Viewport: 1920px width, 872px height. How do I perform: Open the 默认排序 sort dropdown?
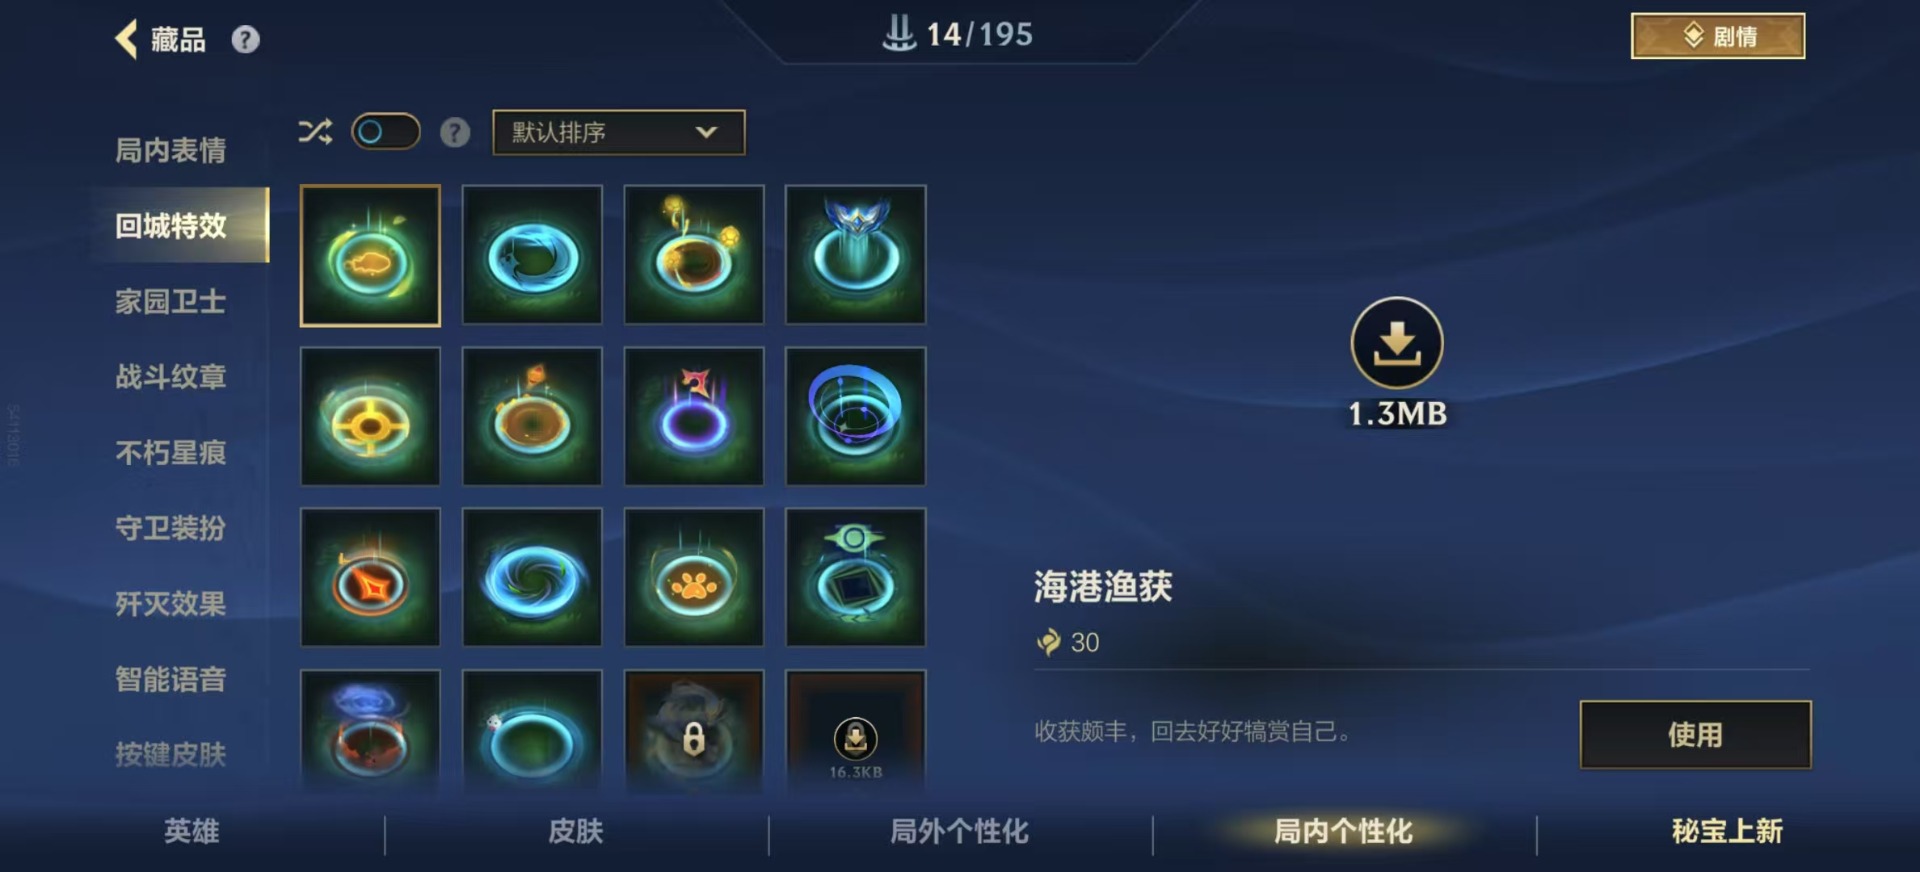(618, 132)
